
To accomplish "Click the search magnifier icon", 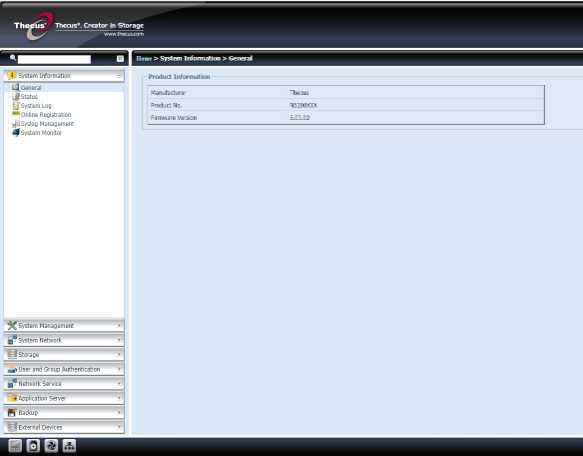I will tap(13, 58).
